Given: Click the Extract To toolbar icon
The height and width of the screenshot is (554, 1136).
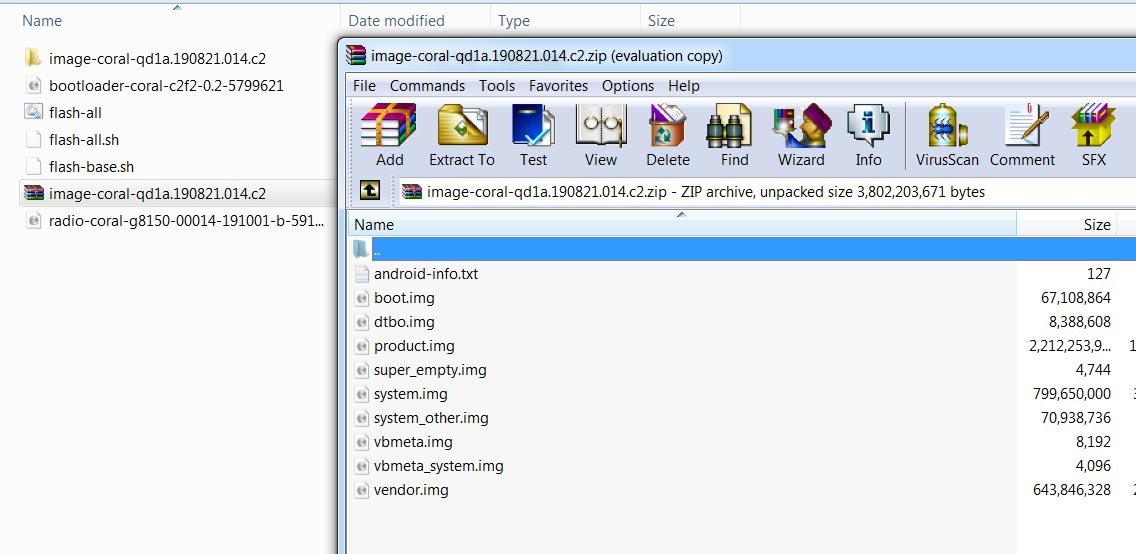Looking at the screenshot, I should pyautogui.click(x=461, y=134).
